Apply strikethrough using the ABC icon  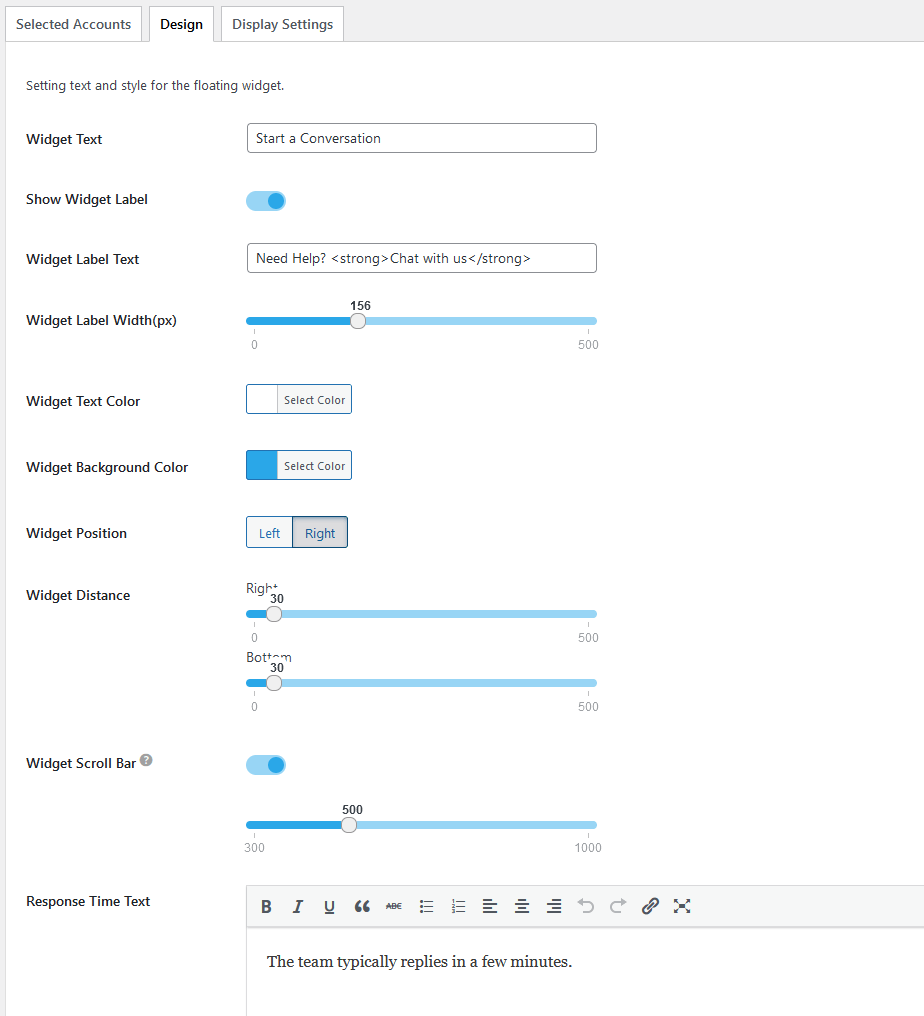pos(393,906)
